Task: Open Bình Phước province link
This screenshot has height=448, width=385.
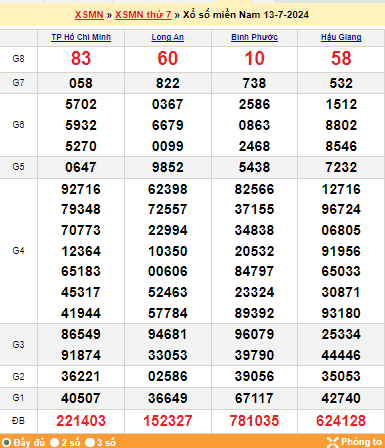Action: click(254, 37)
